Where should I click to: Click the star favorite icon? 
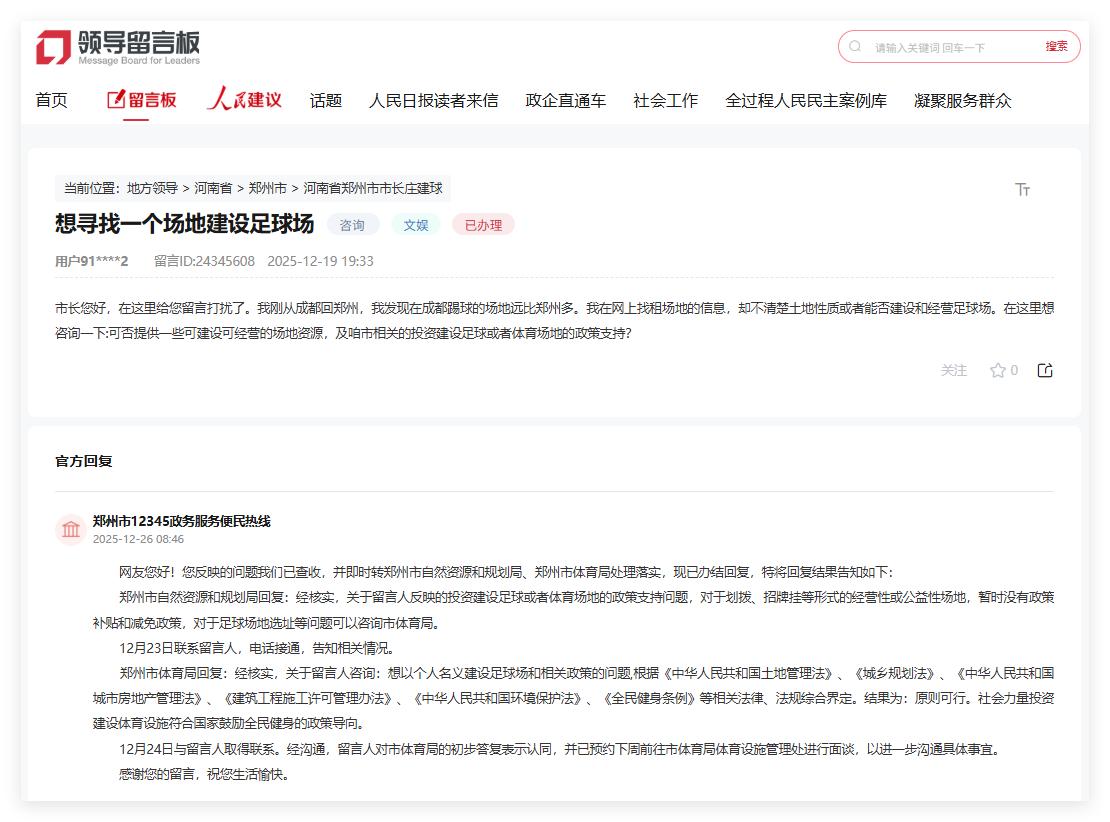tap(997, 371)
